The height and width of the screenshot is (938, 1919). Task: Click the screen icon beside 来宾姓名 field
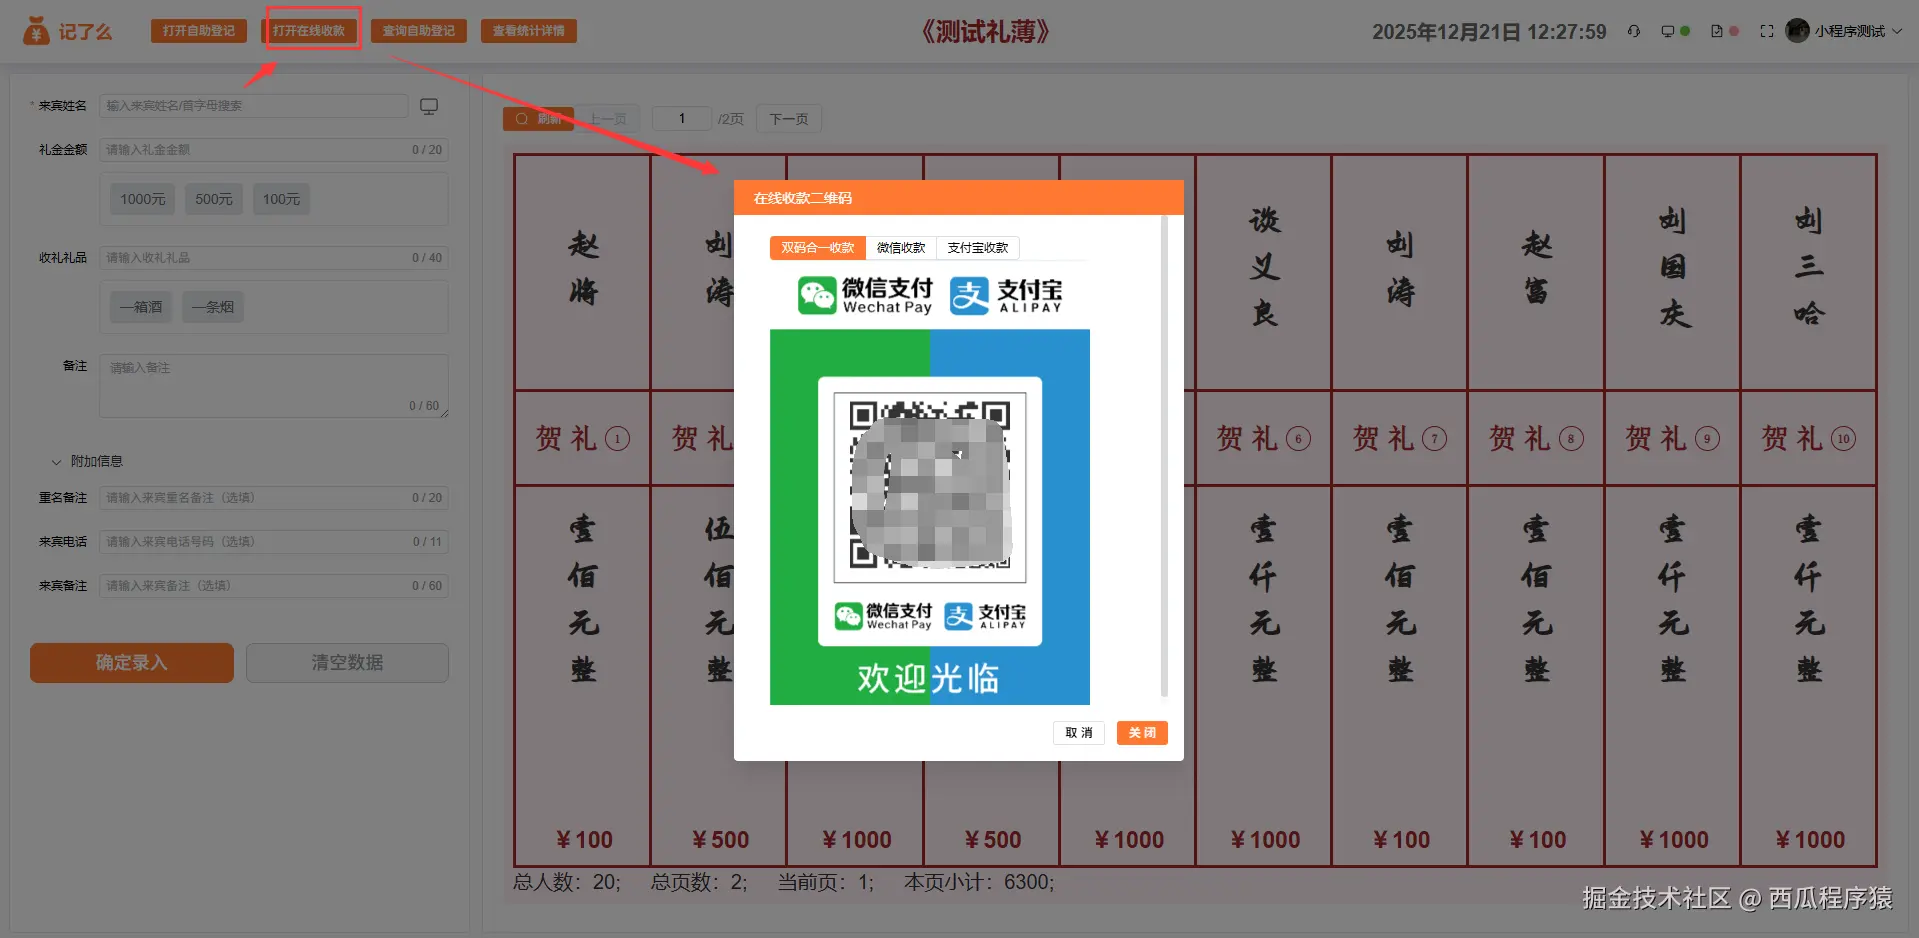[429, 106]
